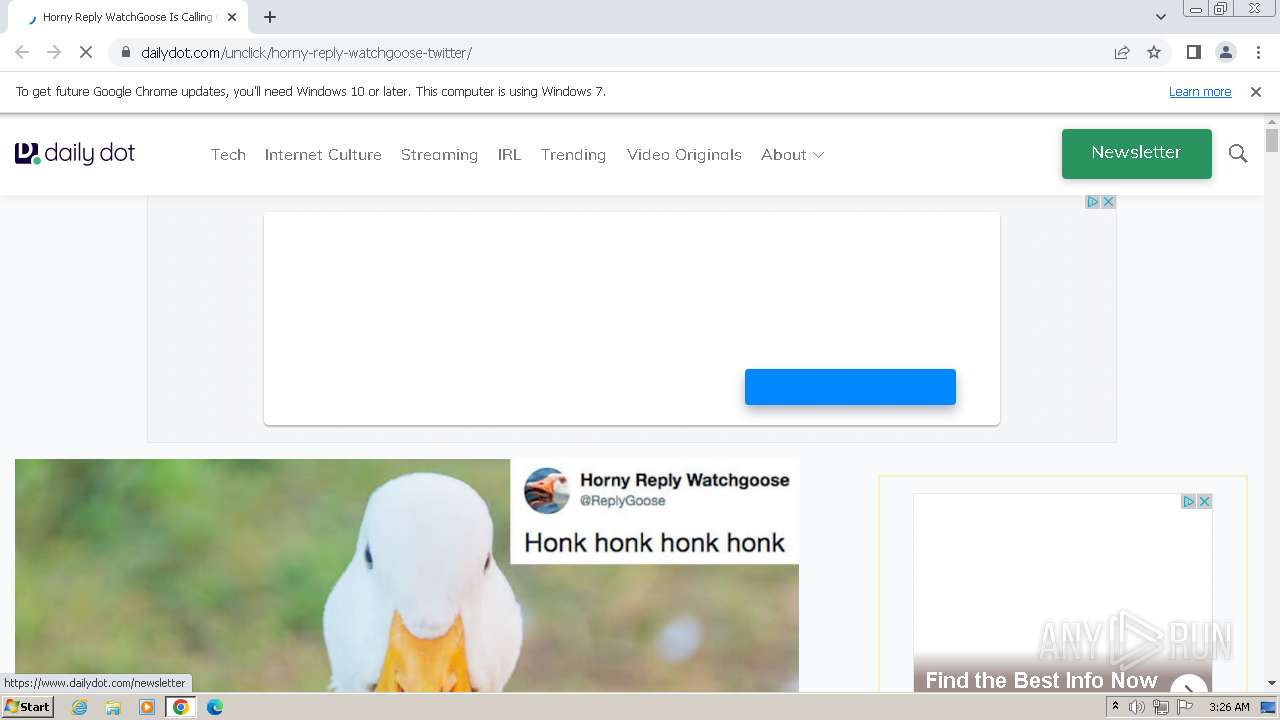Open Internet Explorer from the taskbar
Image resolution: width=1280 pixels, height=720 pixels.
(x=80, y=707)
